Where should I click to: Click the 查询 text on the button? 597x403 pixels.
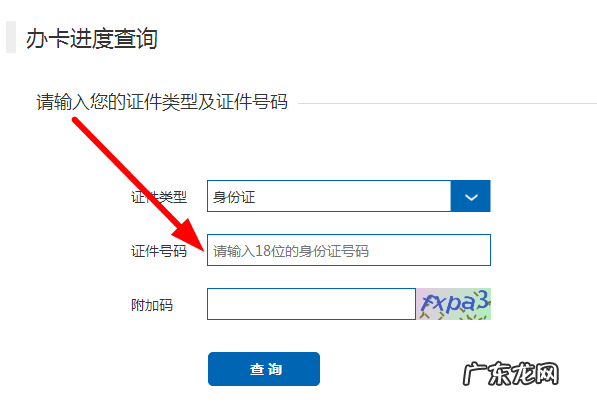(x=266, y=369)
